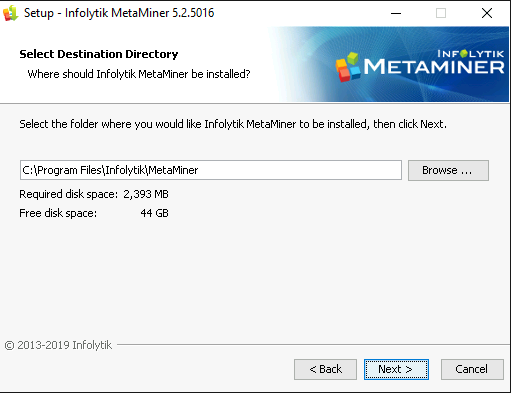
Task: Click the METAMINER banner text
Action: (x=434, y=67)
